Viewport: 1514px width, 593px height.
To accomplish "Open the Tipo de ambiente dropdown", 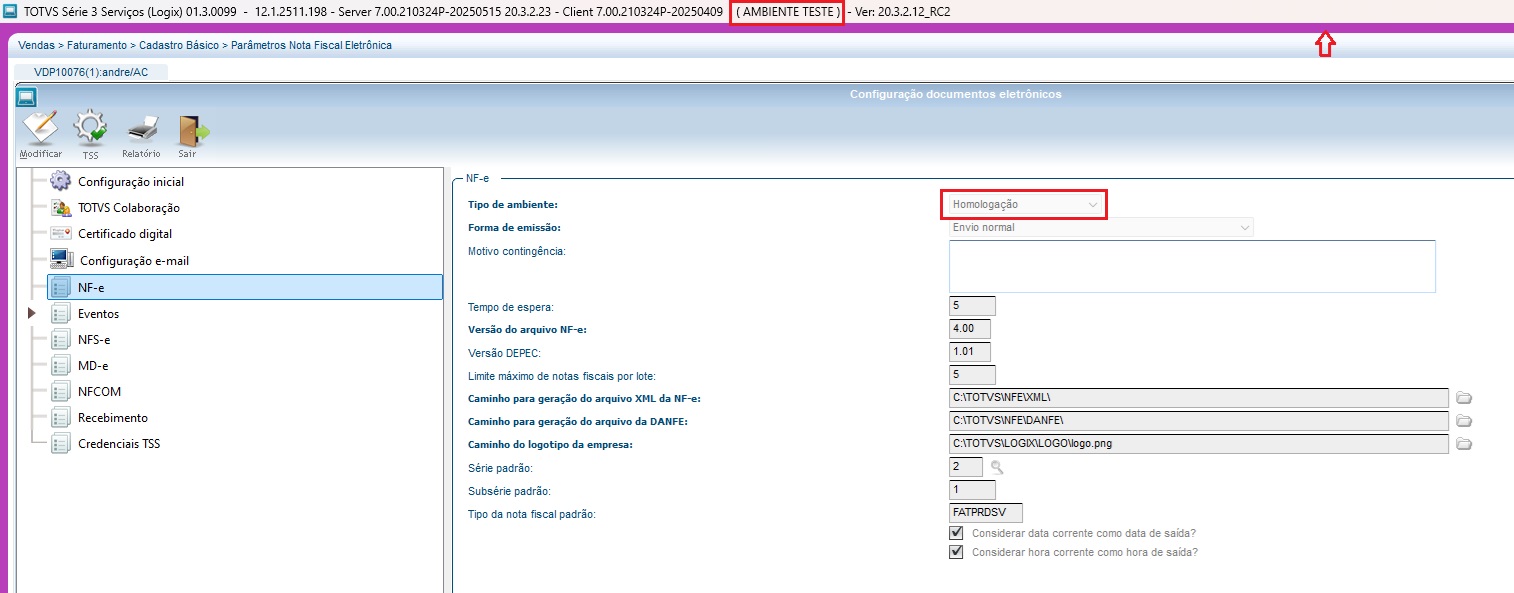I will click(1024, 204).
